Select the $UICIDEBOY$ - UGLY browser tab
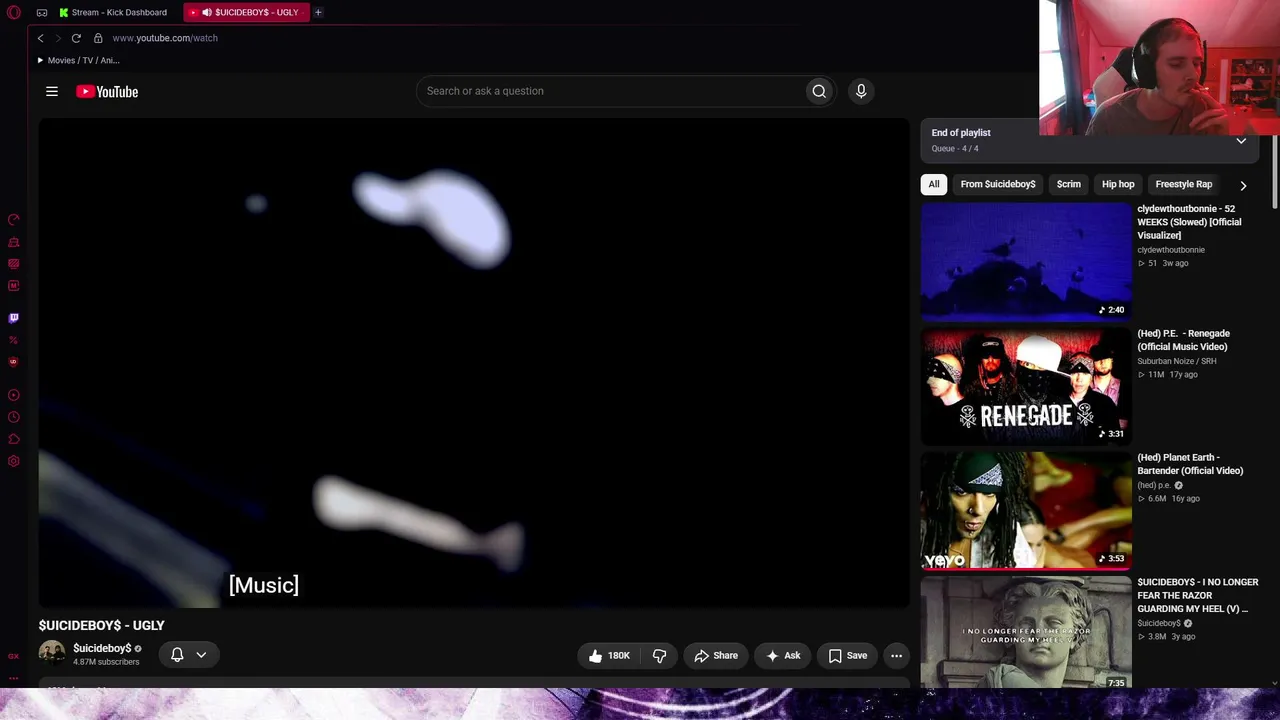 tap(248, 12)
